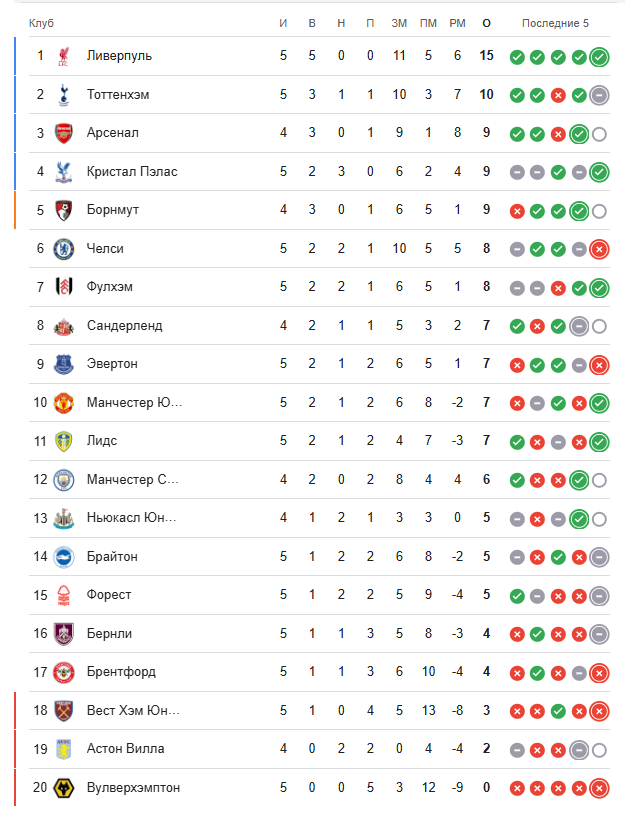This screenshot has width=639, height=818.
Task: Click the Crystal Palace crest icon
Action: click(x=64, y=172)
